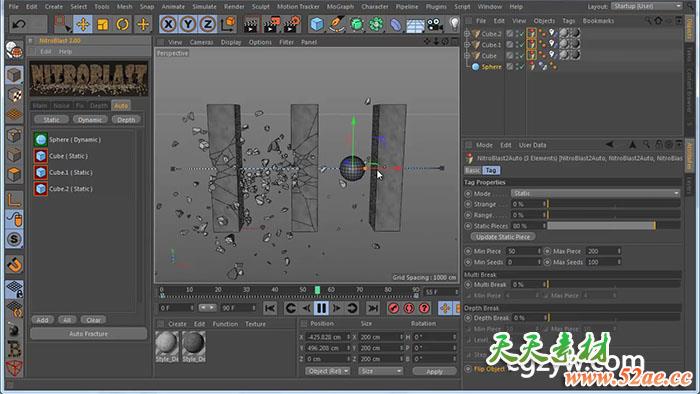Click the Max Piece input field
Viewport: 700px width, 394px height.
tap(603, 251)
